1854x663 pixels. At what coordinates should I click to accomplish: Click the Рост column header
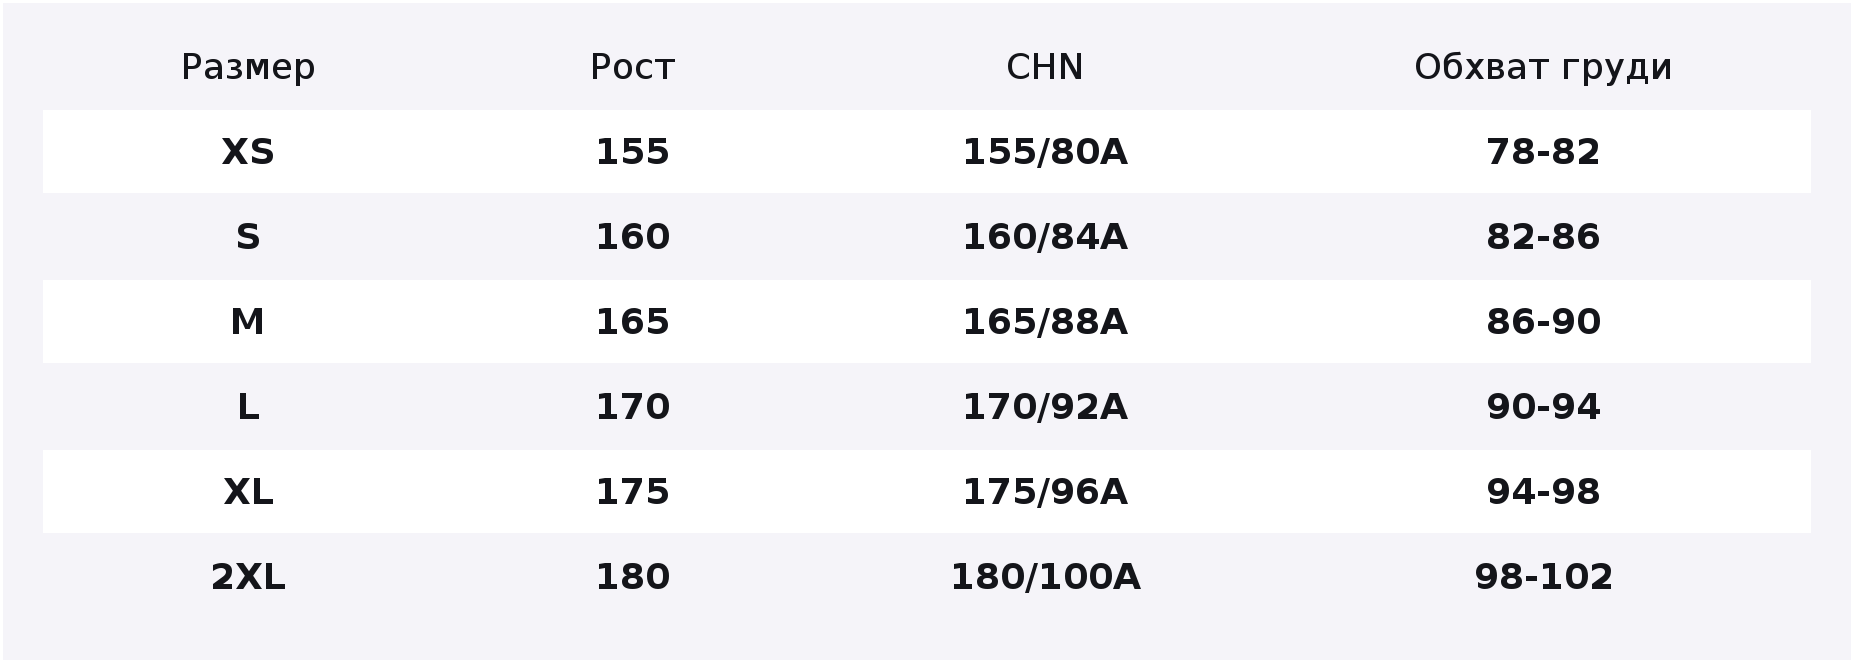[x=632, y=68]
